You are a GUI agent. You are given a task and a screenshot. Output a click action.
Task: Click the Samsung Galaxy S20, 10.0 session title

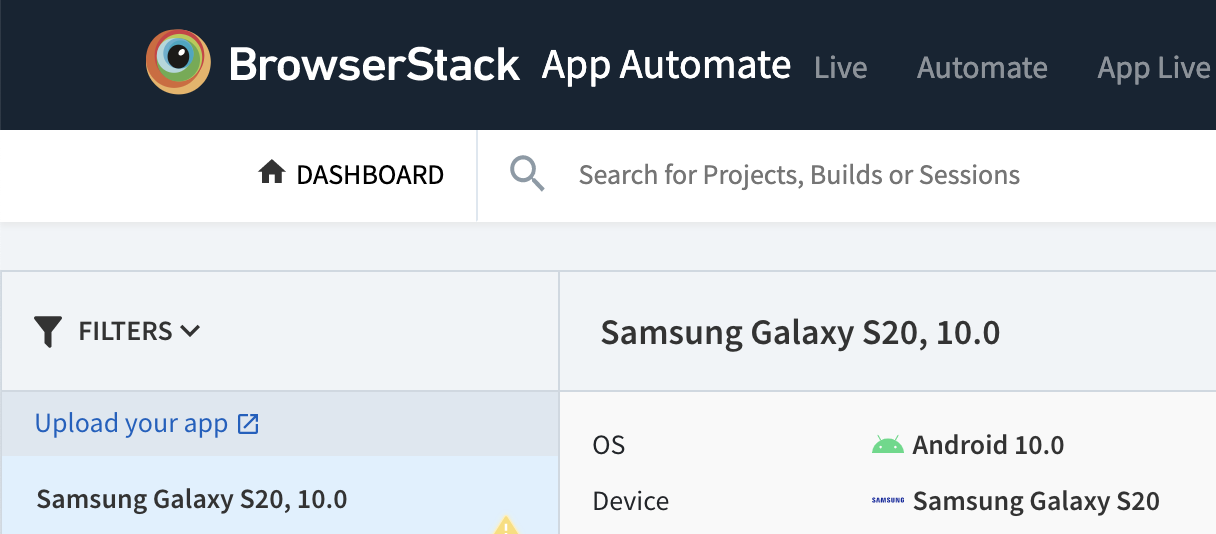(x=800, y=332)
